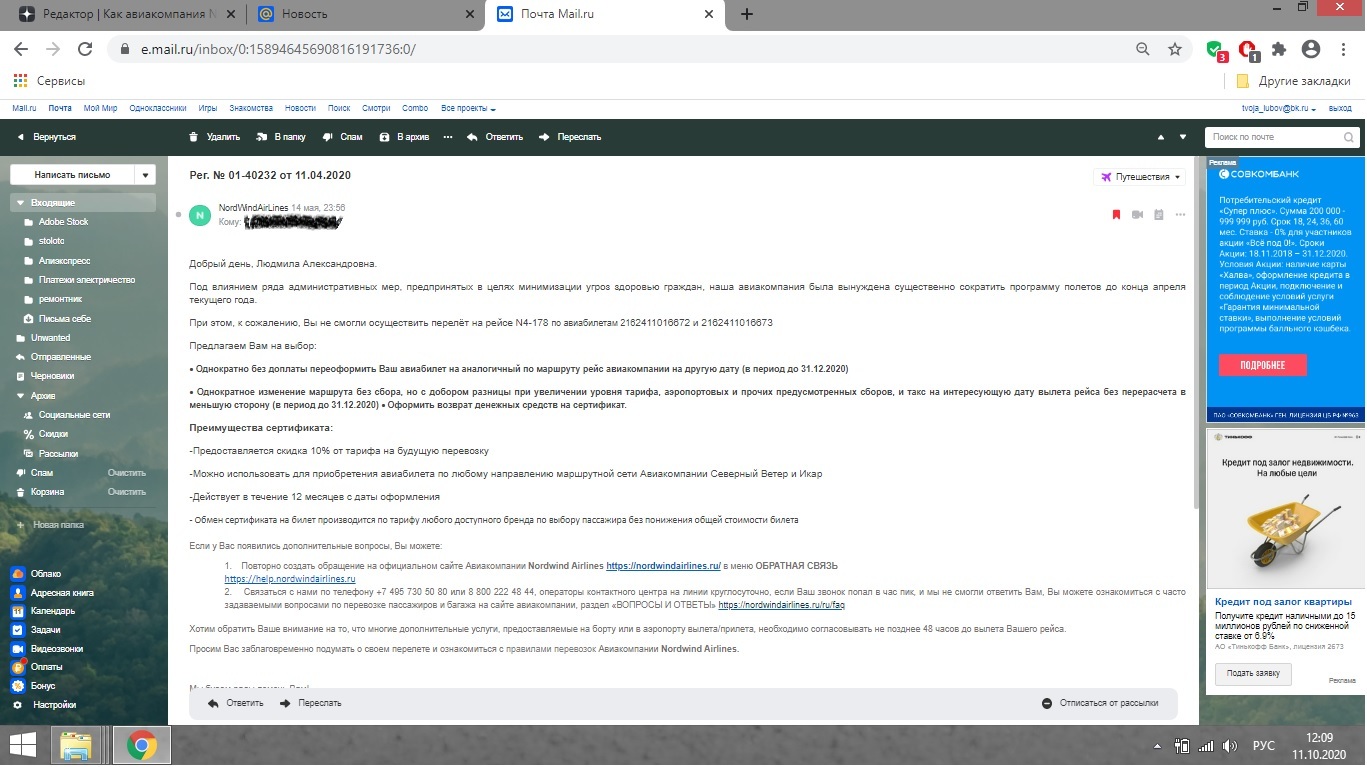The image size is (1367, 767).
Task: Collapse the Архив folder tree
Action: pos(20,396)
